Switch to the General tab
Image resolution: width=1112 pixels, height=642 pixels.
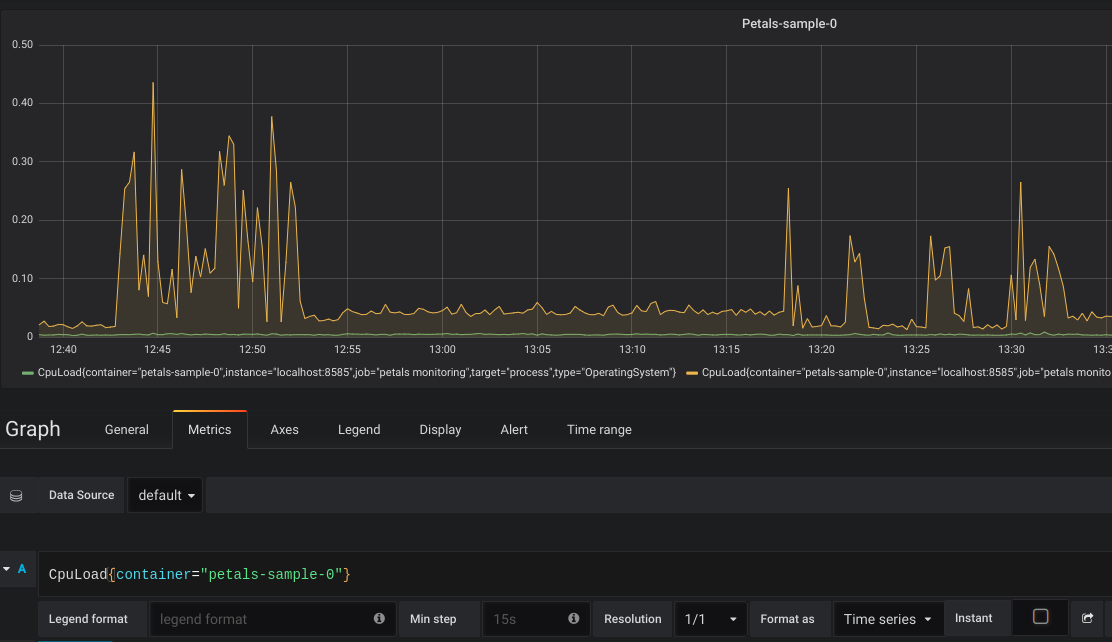point(127,430)
